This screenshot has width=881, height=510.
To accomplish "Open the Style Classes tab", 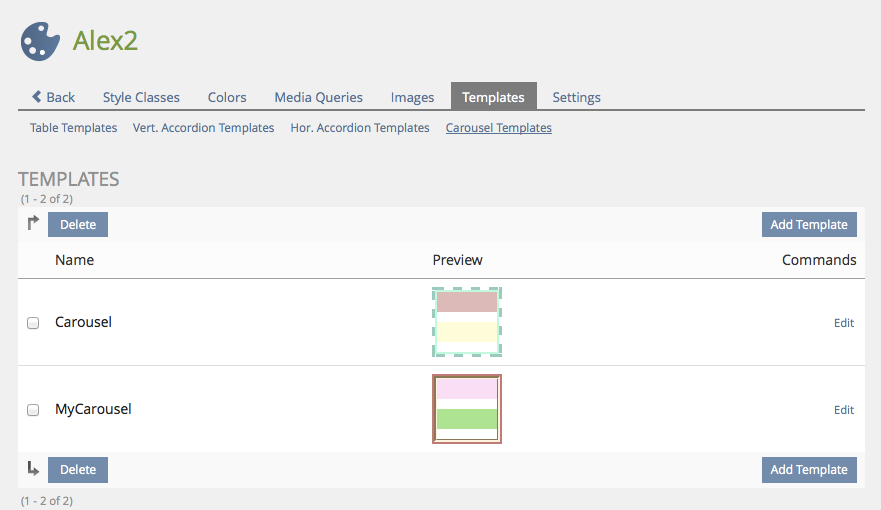I will tap(141, 97).
